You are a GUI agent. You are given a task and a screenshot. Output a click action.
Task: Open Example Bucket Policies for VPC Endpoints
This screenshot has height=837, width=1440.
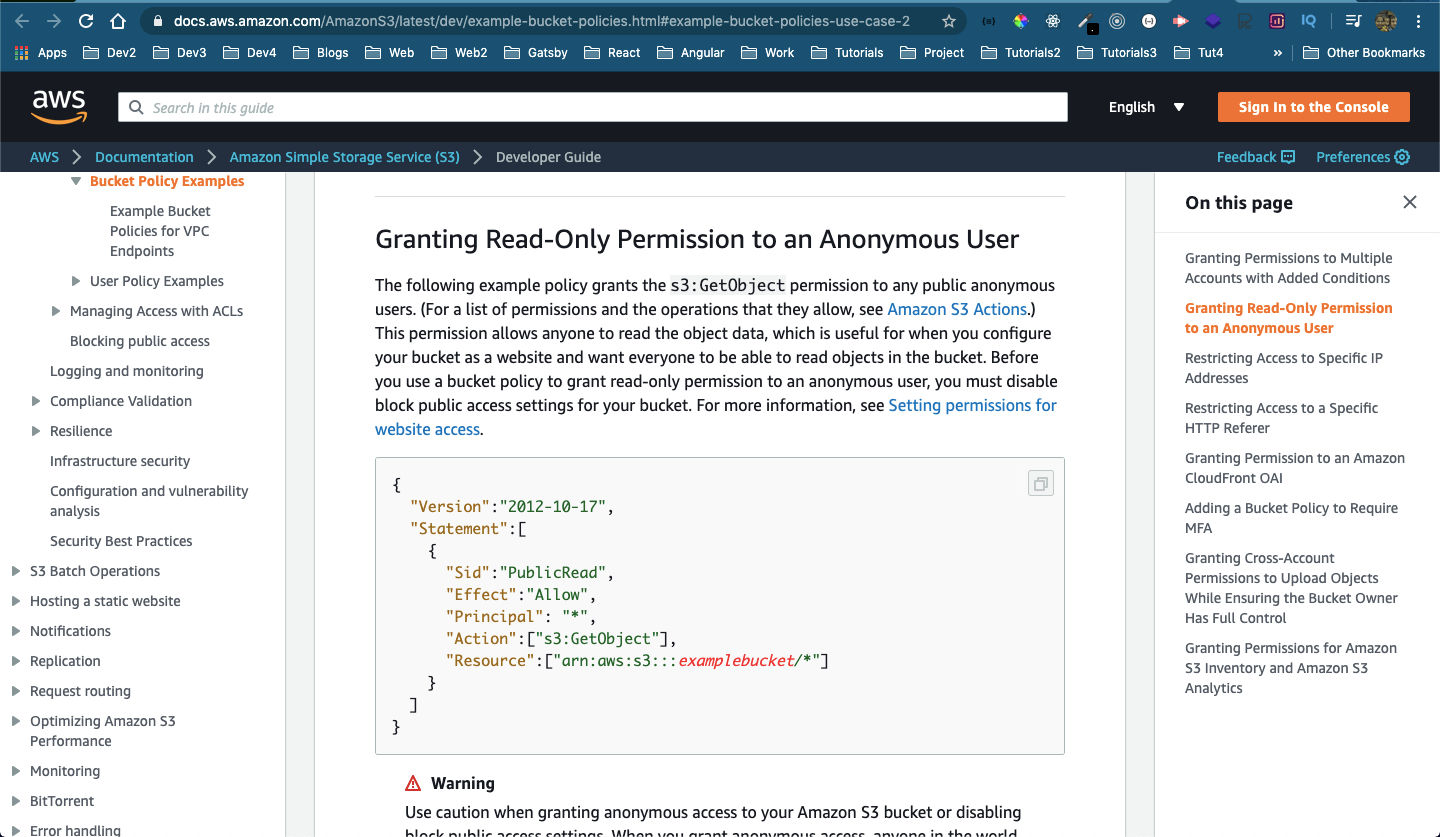(x=160, y=231)
